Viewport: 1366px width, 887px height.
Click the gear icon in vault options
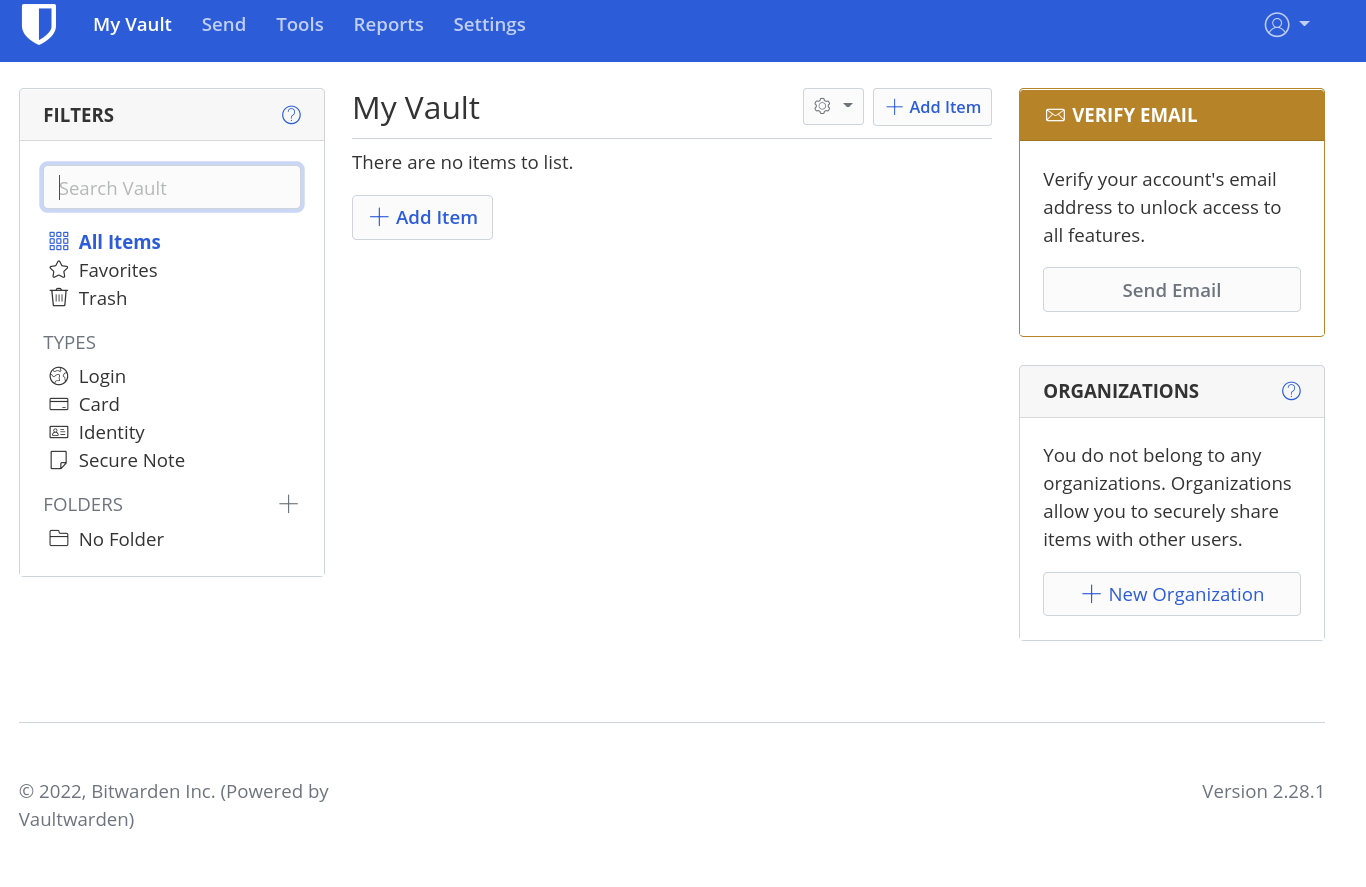tap(822, 106)
